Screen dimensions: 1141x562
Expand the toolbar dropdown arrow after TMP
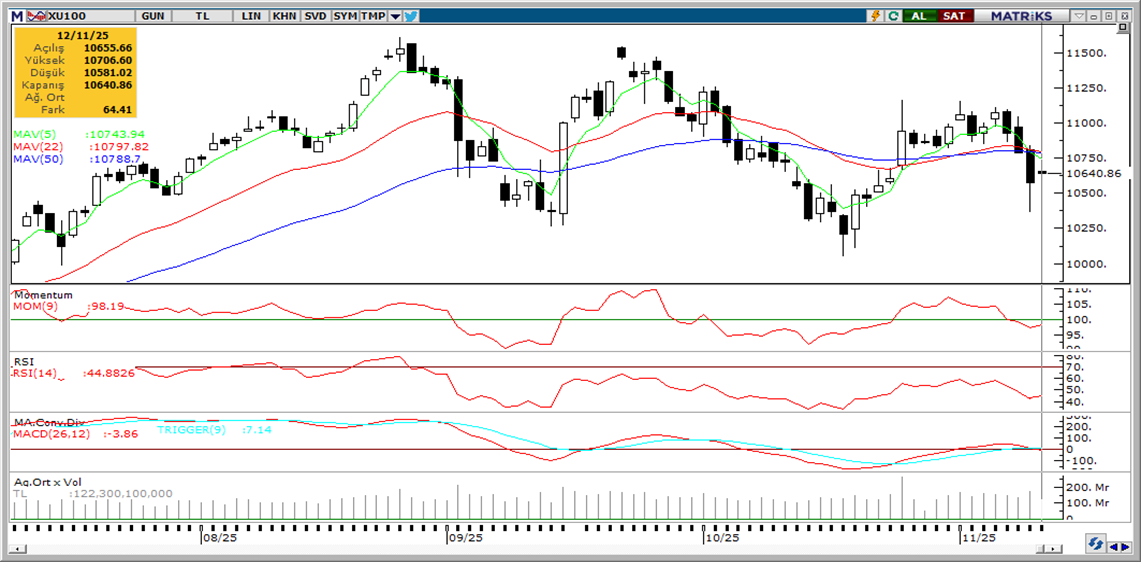[396, 16]
